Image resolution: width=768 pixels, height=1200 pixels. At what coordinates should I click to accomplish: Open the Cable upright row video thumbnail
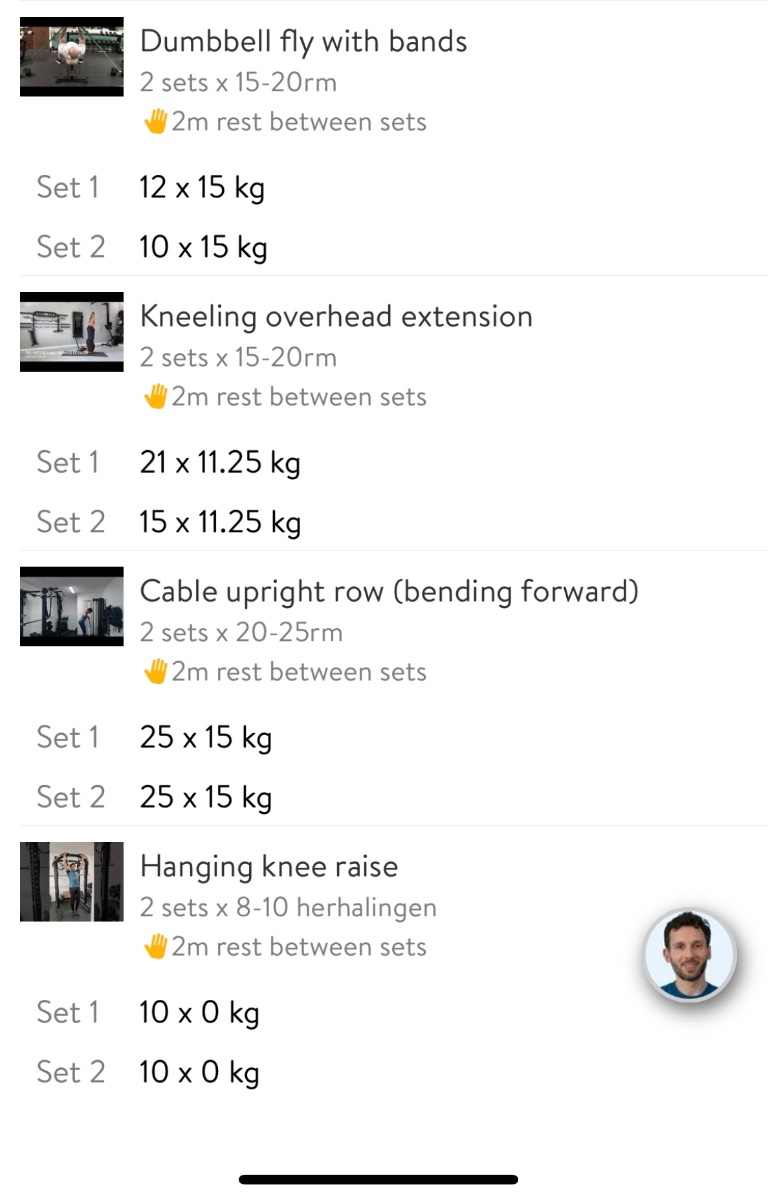[x=71, y=606]
